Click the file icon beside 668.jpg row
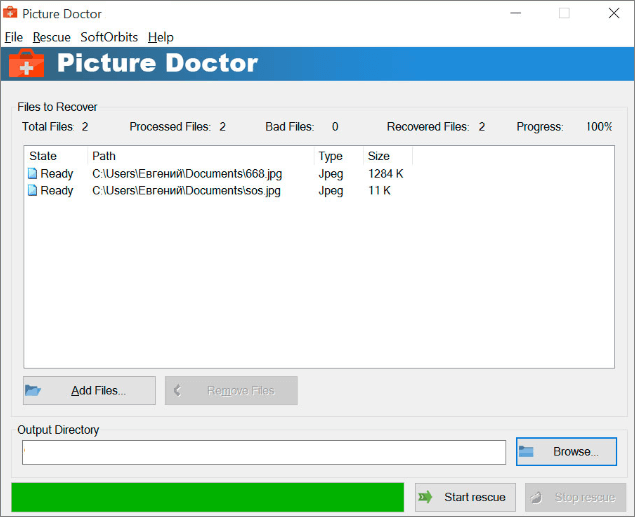This screenshot has height=517, width=635. (33, 174)
